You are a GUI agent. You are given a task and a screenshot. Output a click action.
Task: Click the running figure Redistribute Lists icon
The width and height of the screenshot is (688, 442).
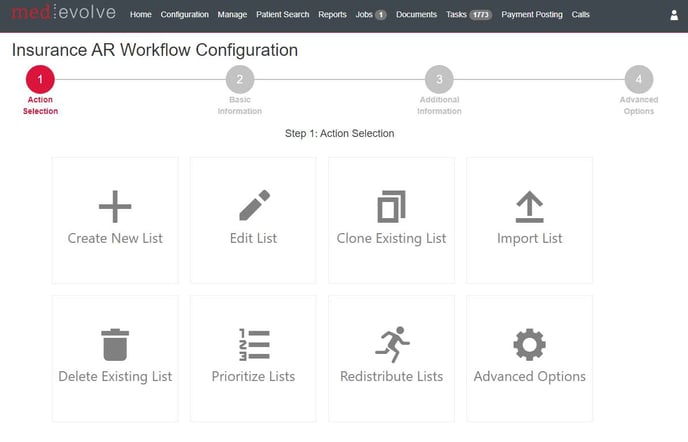tap(391, 344)
